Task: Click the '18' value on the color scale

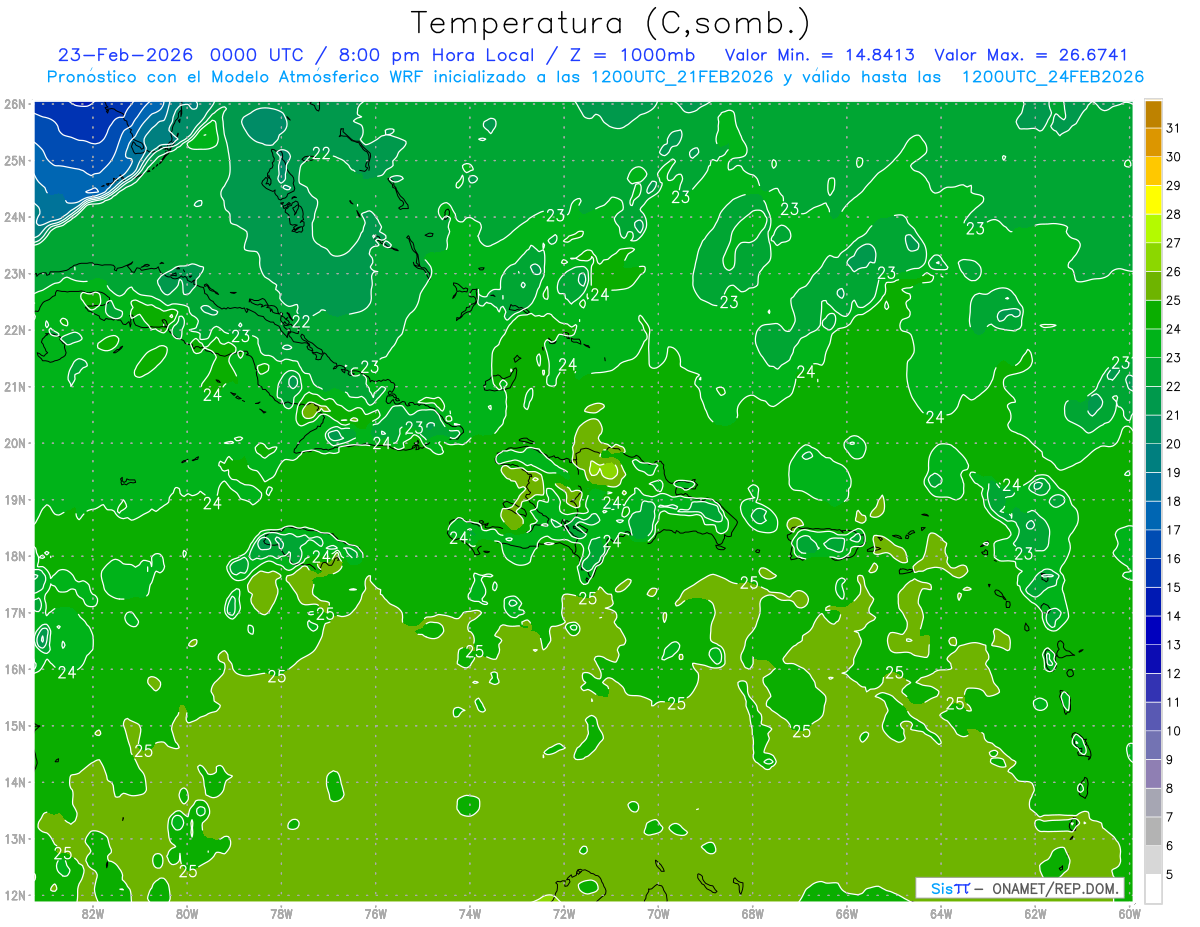Action: [x=1174, y=501]
